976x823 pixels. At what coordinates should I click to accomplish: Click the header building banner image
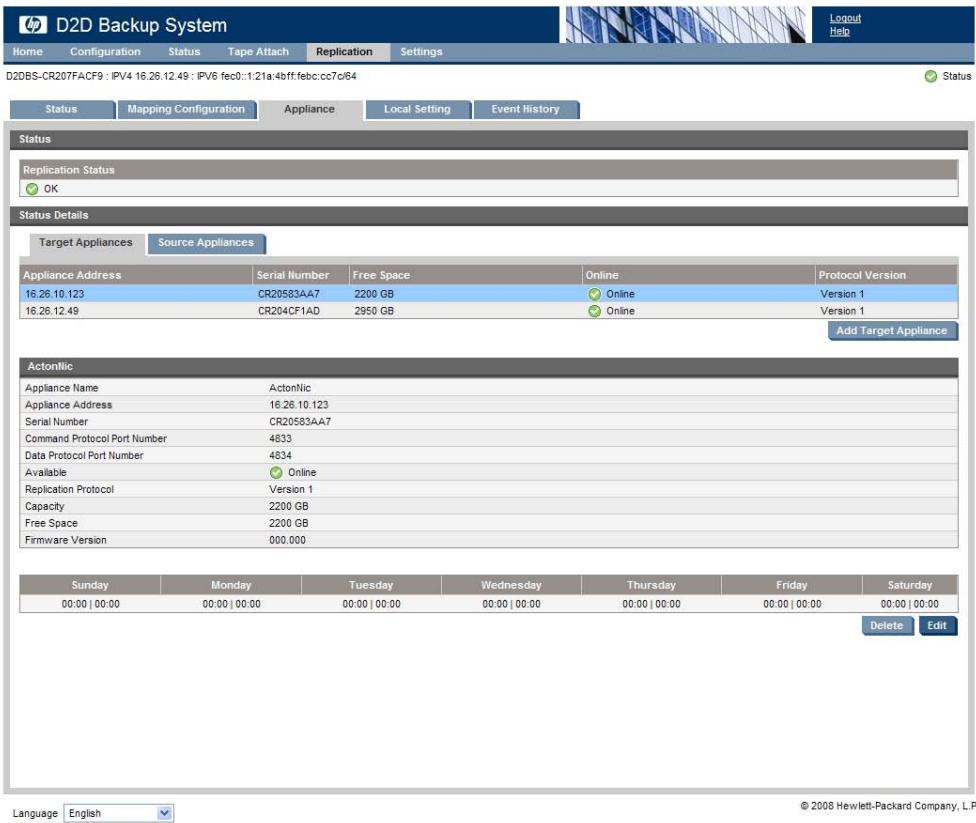point(685,25)
